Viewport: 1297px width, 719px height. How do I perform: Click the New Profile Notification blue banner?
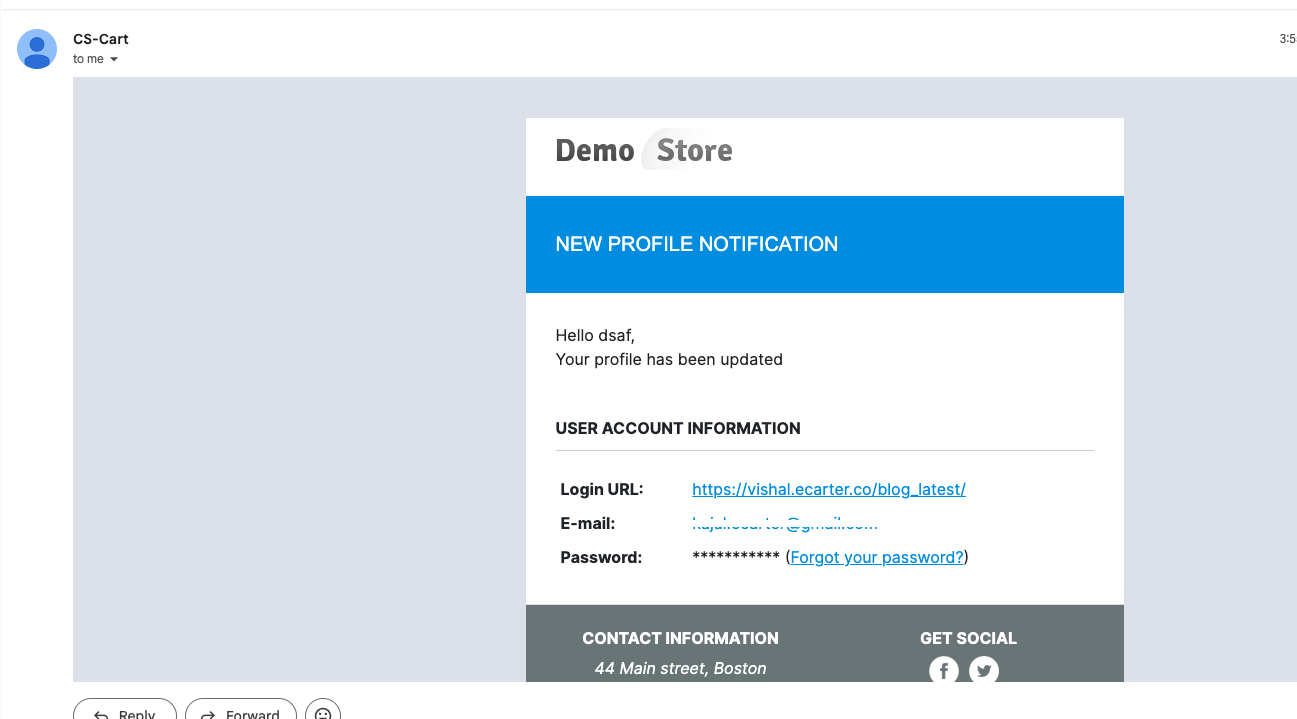click(824, 244)
